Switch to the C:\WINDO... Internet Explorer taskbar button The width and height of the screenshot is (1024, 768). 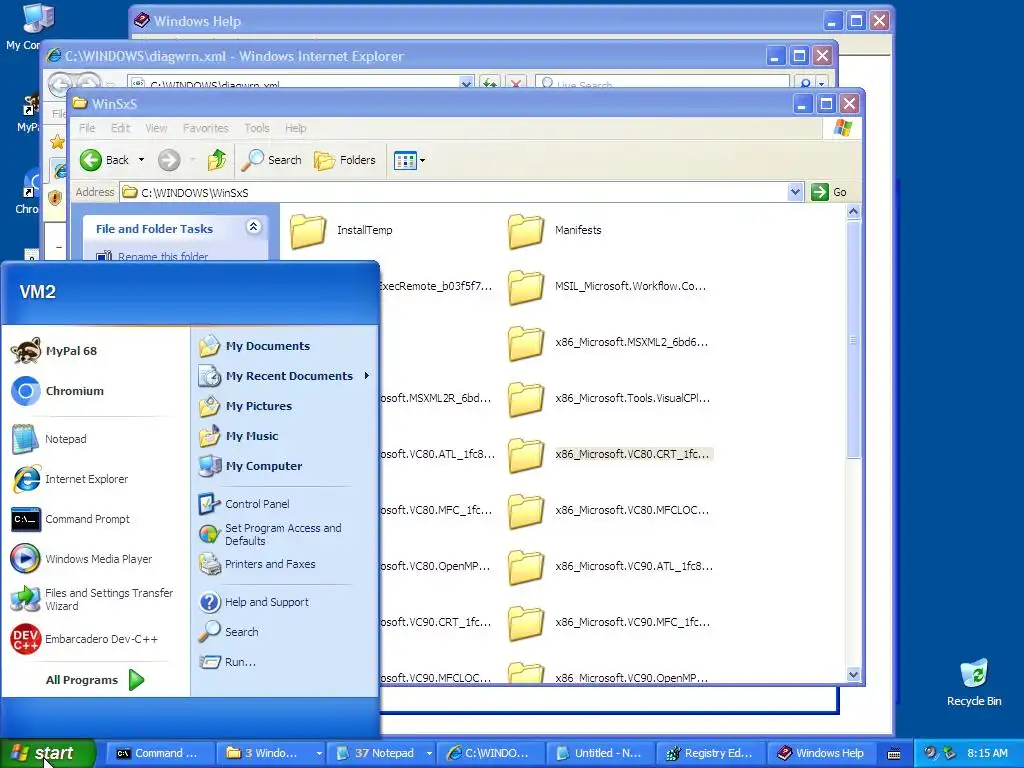point(490,753)
